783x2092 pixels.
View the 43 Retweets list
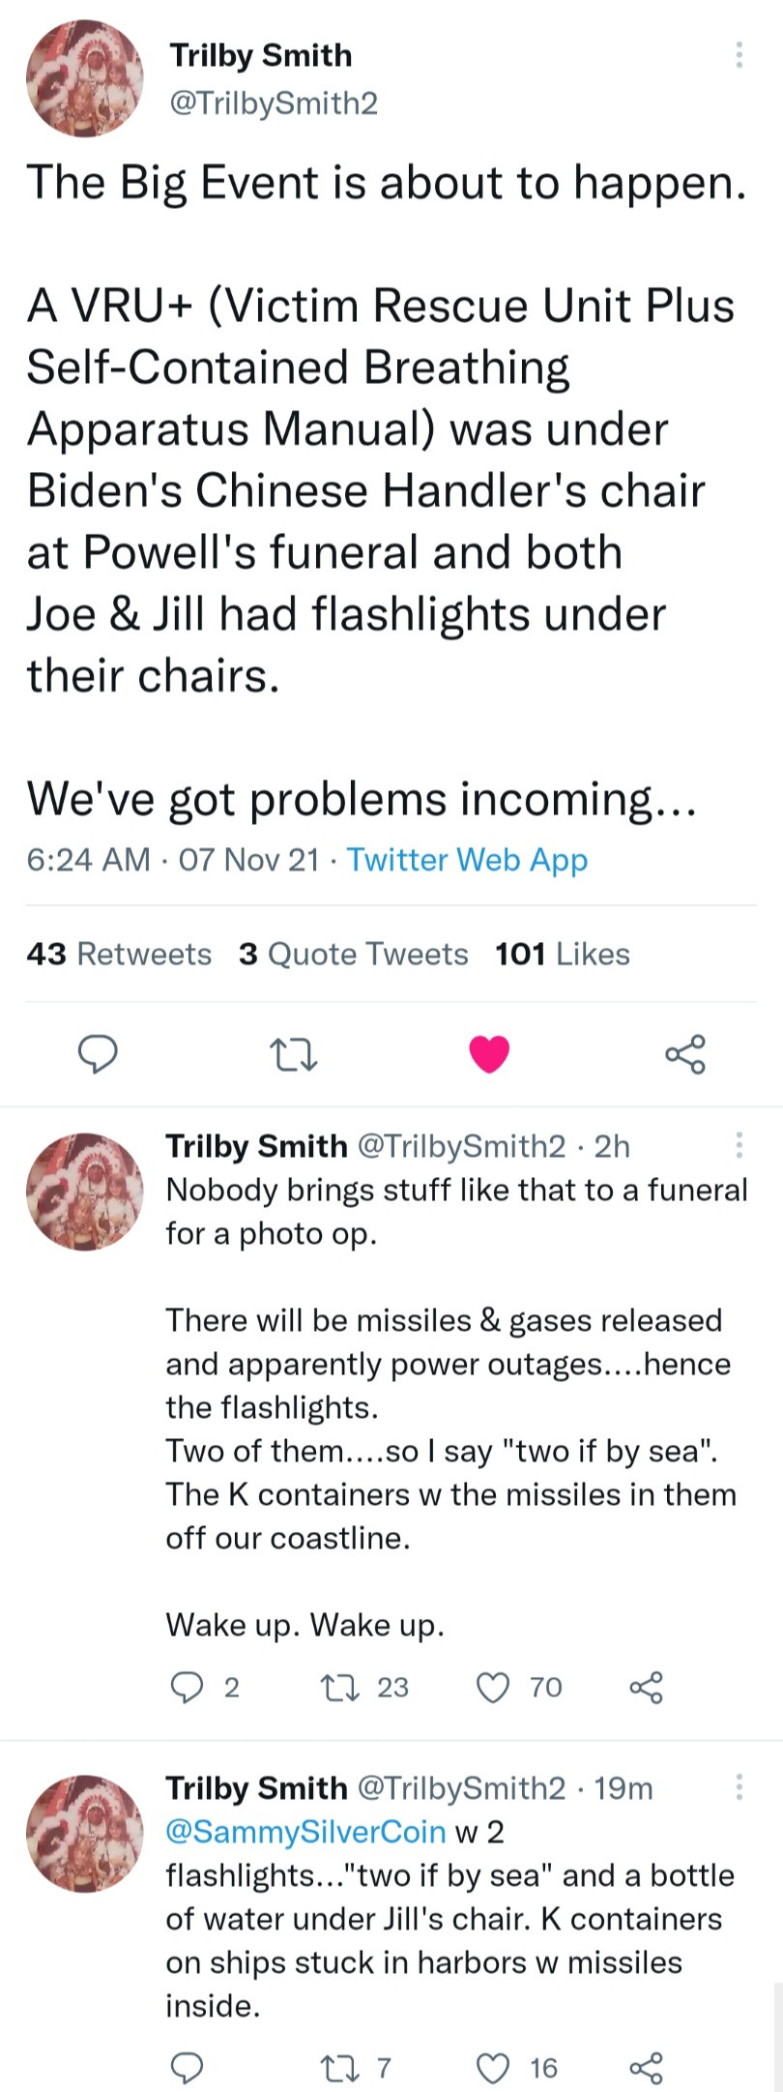(x=119, y=954)
